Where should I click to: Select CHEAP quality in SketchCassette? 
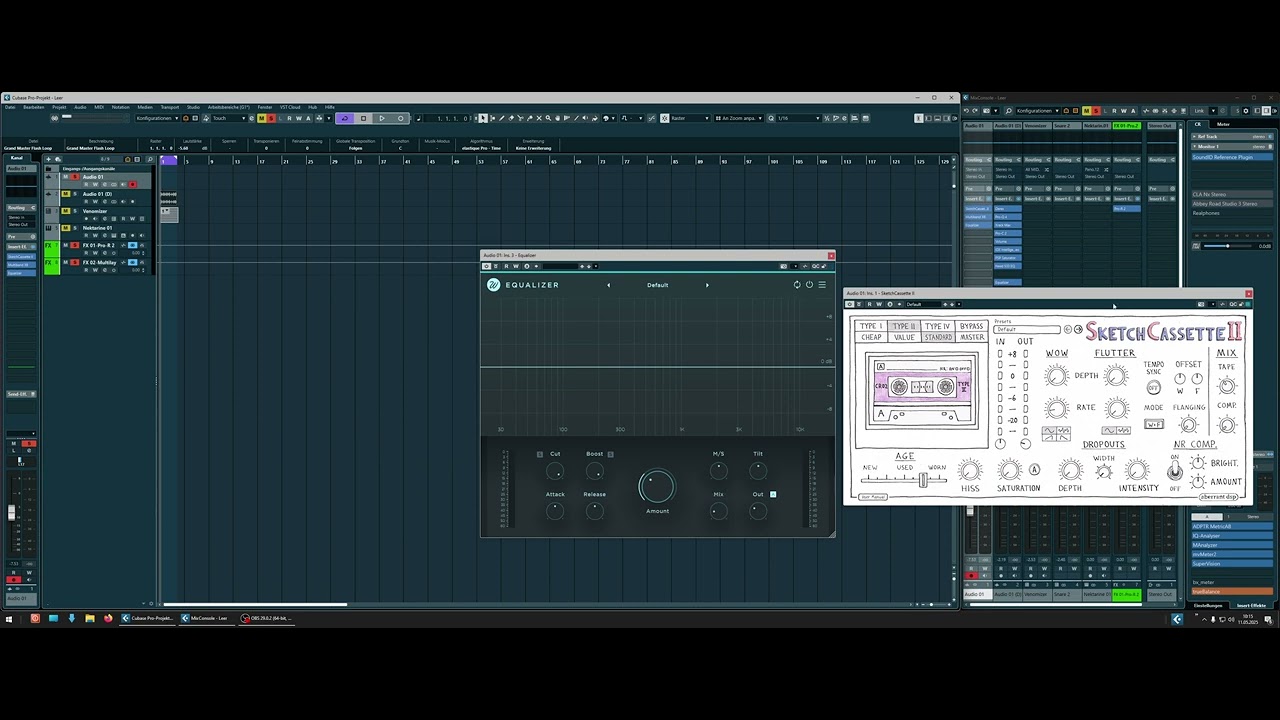coord(871,337)
